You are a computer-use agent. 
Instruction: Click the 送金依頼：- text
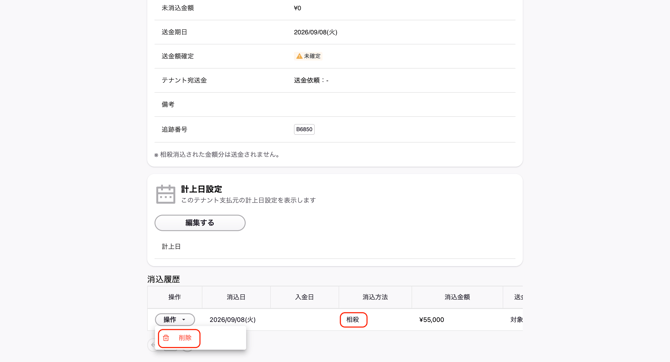[311, 80]
